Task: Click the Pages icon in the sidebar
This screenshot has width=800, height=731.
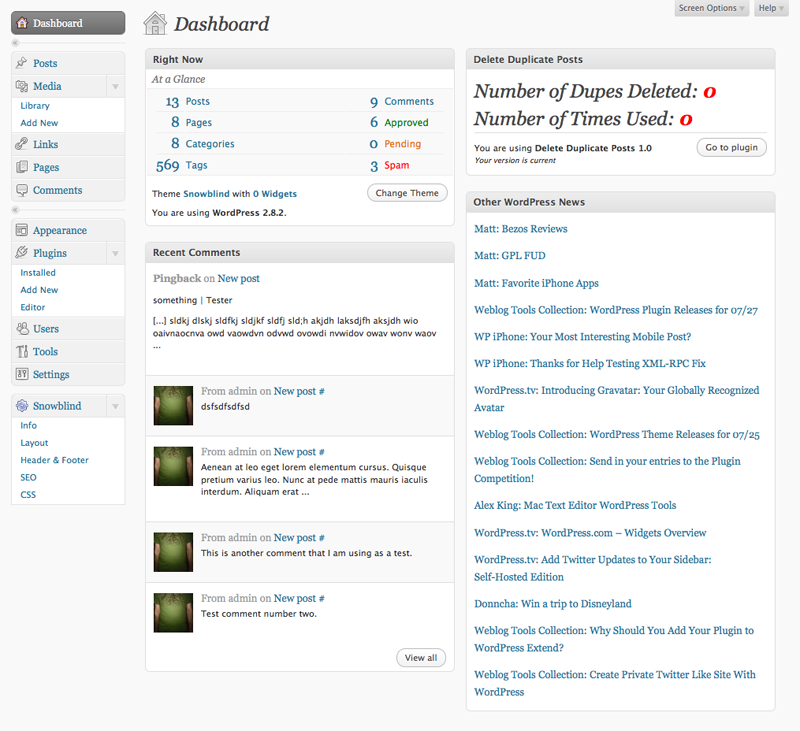Action: tap(21, 167)
